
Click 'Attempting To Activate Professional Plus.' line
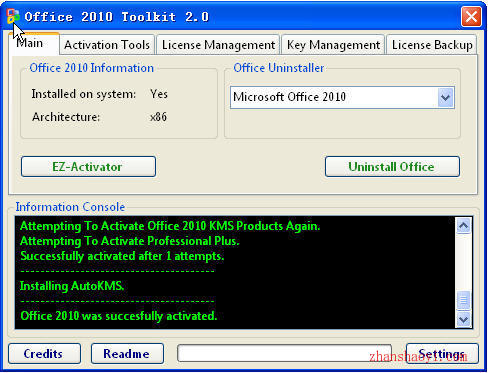(x=130, y=241)
